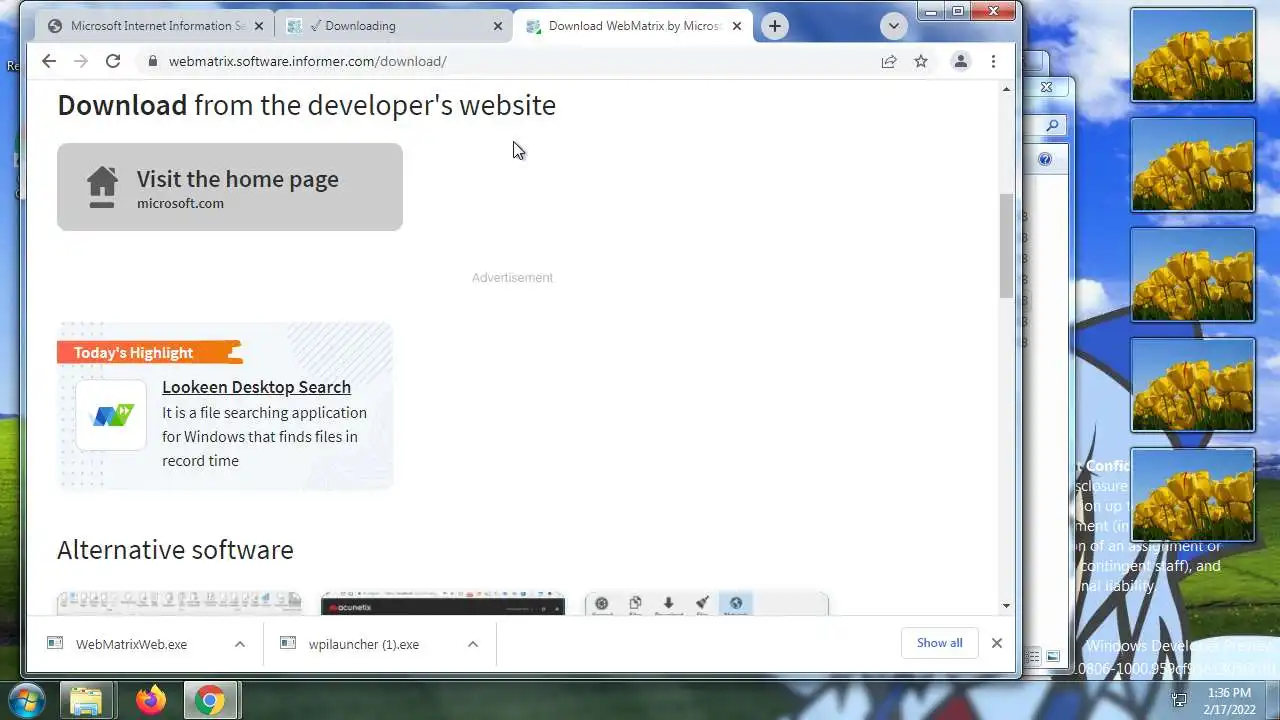This screenshot has height=720, width=1280.
Task: Click Visit the home page button
Action: coord(230,187)
